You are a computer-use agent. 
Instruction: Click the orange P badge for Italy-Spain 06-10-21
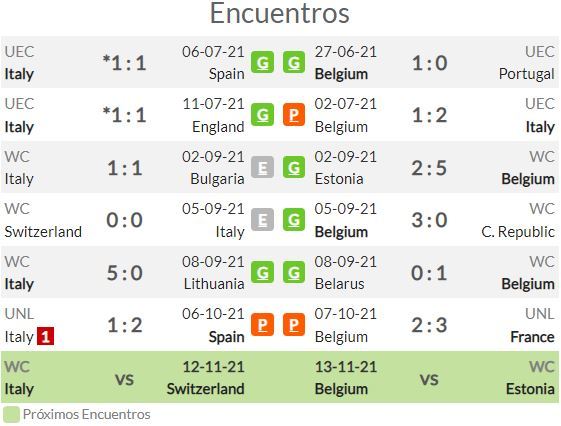tap(262, 324)
